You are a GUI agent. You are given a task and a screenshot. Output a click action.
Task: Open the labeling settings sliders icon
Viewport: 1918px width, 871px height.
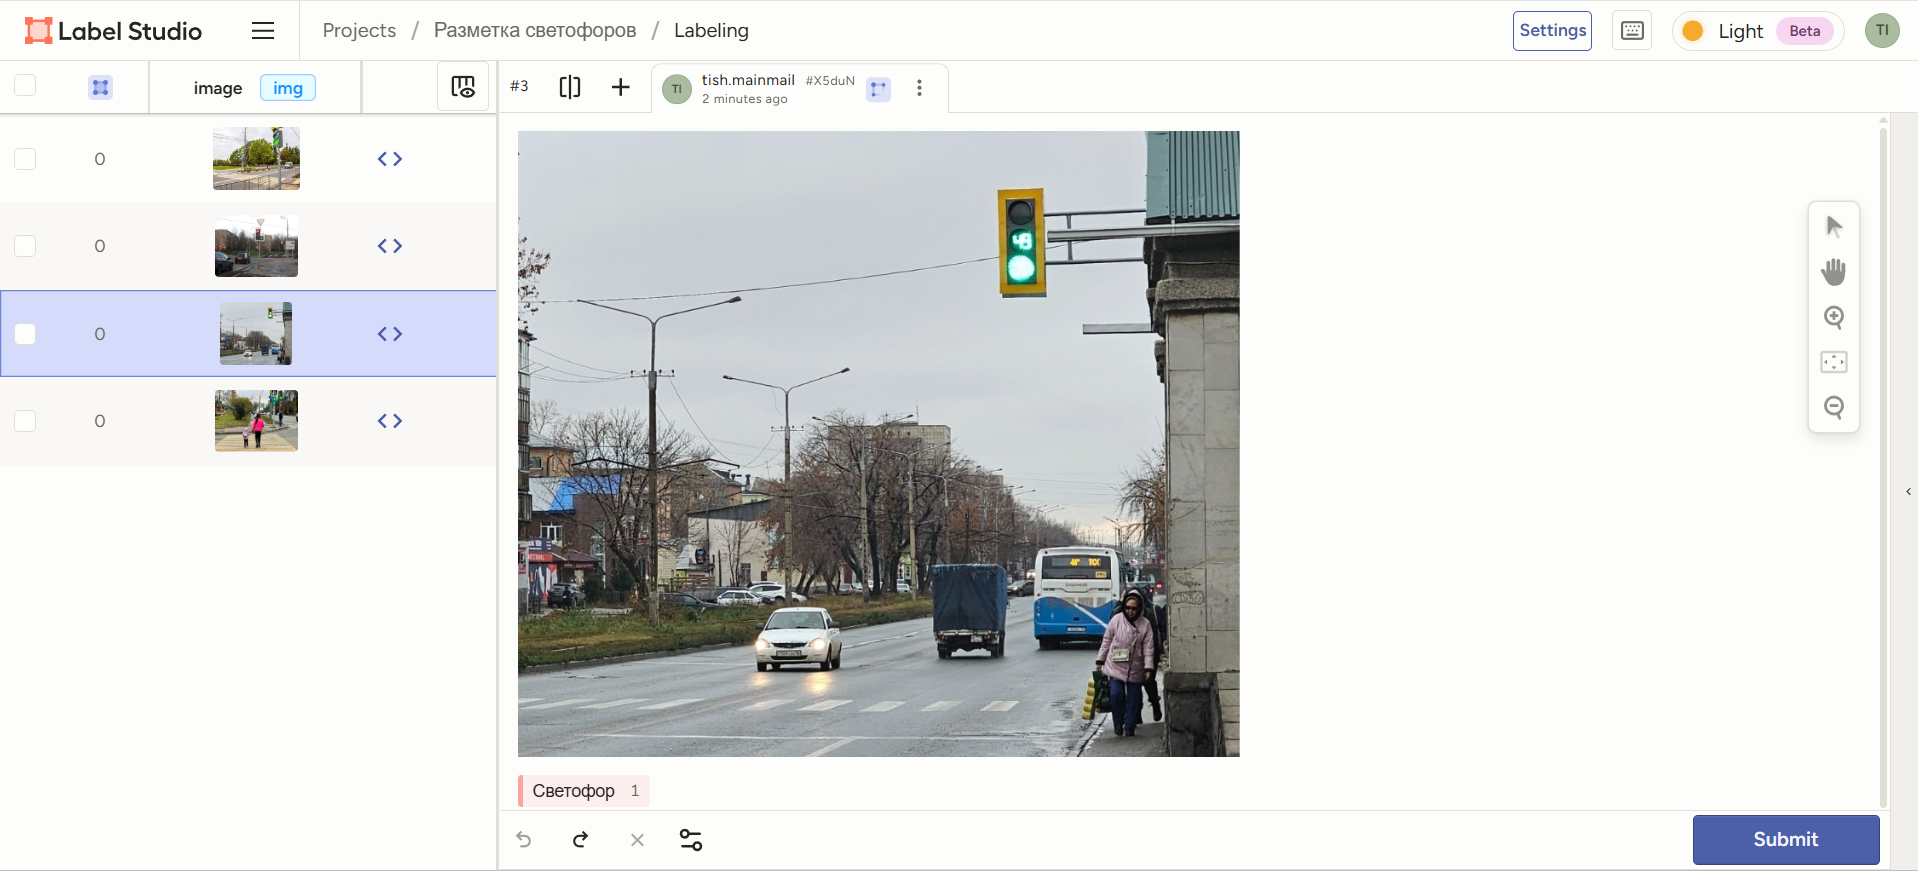(x=690, y=840)
